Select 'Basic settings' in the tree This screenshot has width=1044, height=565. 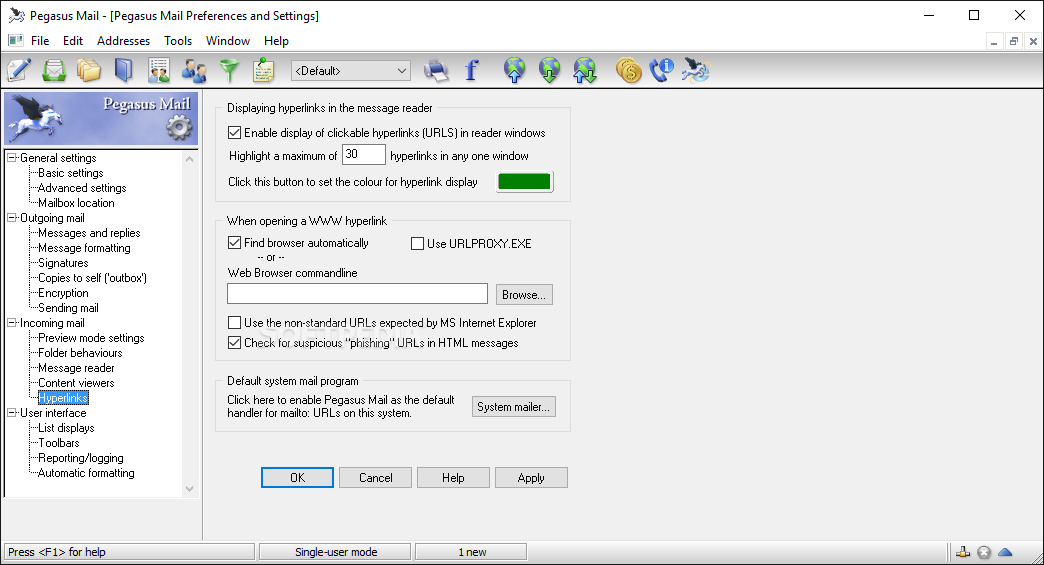point(71,173)
